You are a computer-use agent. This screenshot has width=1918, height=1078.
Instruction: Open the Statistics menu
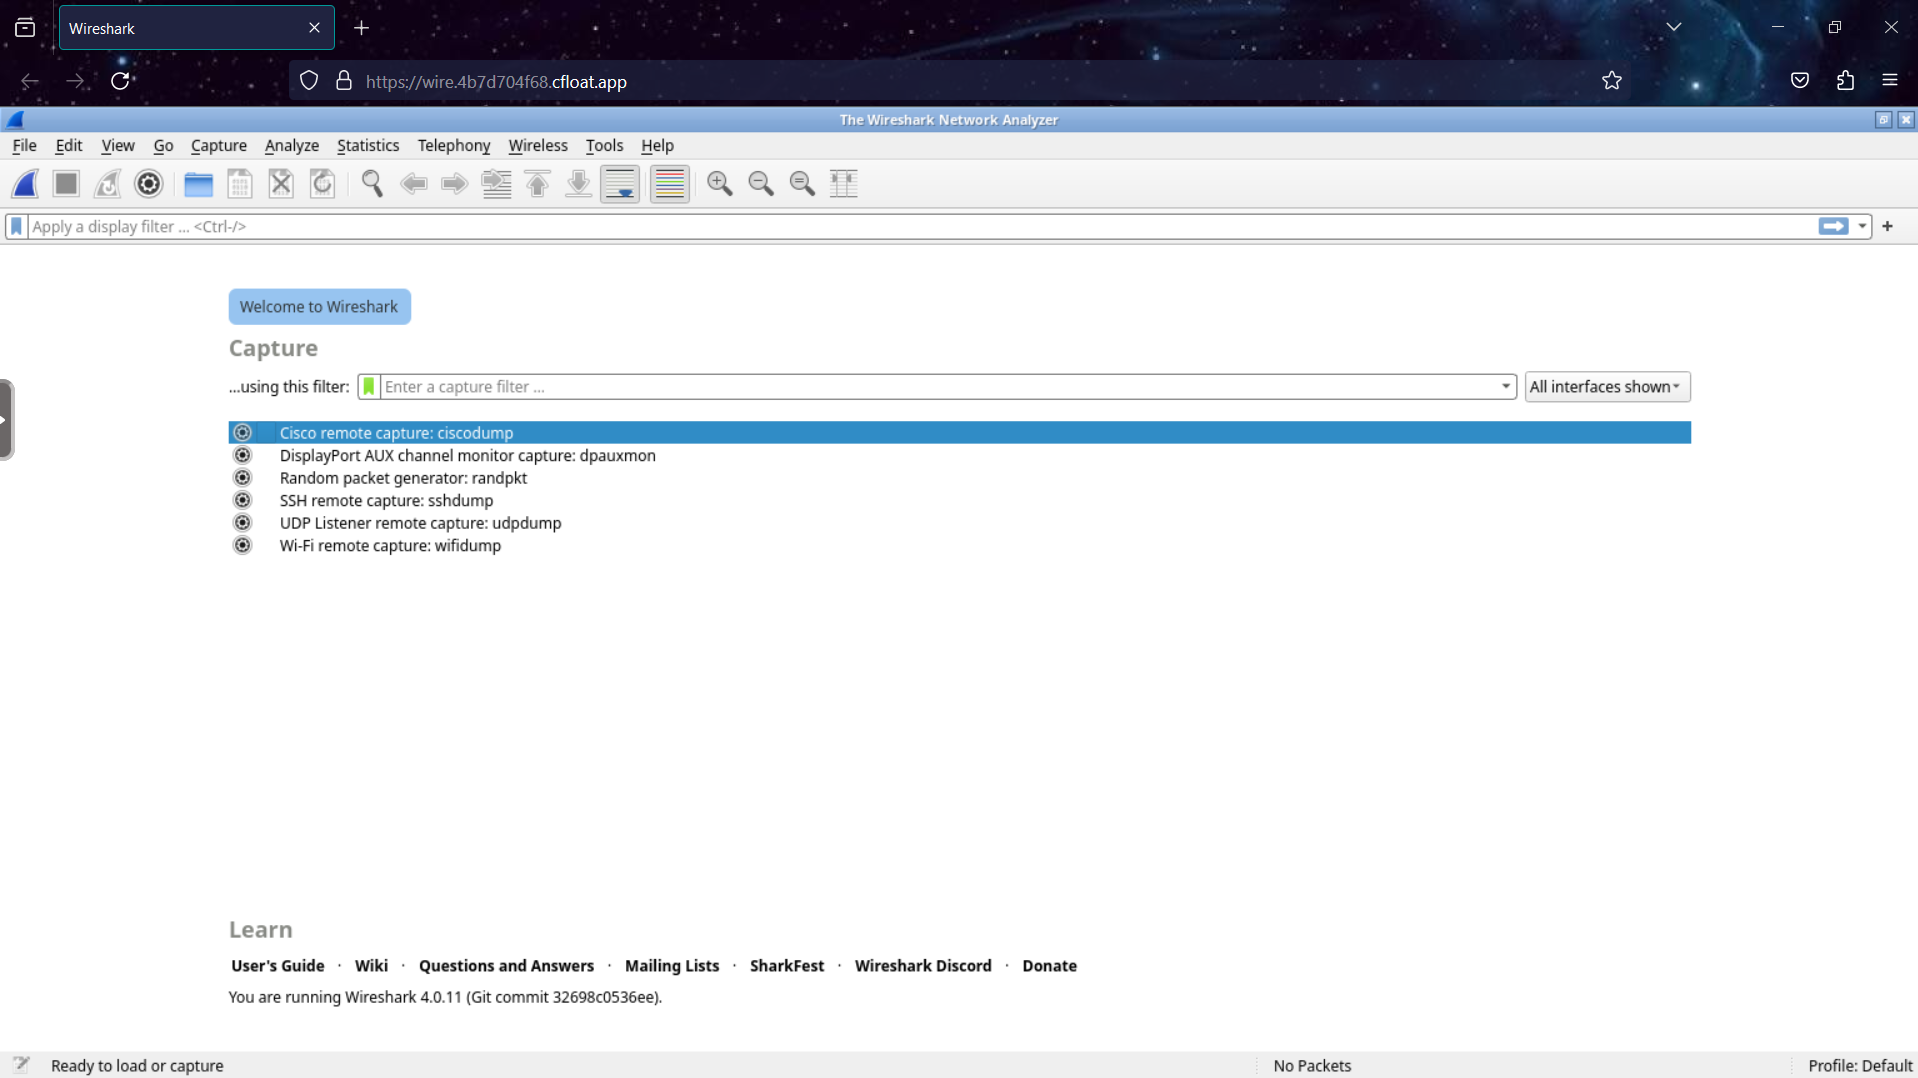(x=368, y=146)
